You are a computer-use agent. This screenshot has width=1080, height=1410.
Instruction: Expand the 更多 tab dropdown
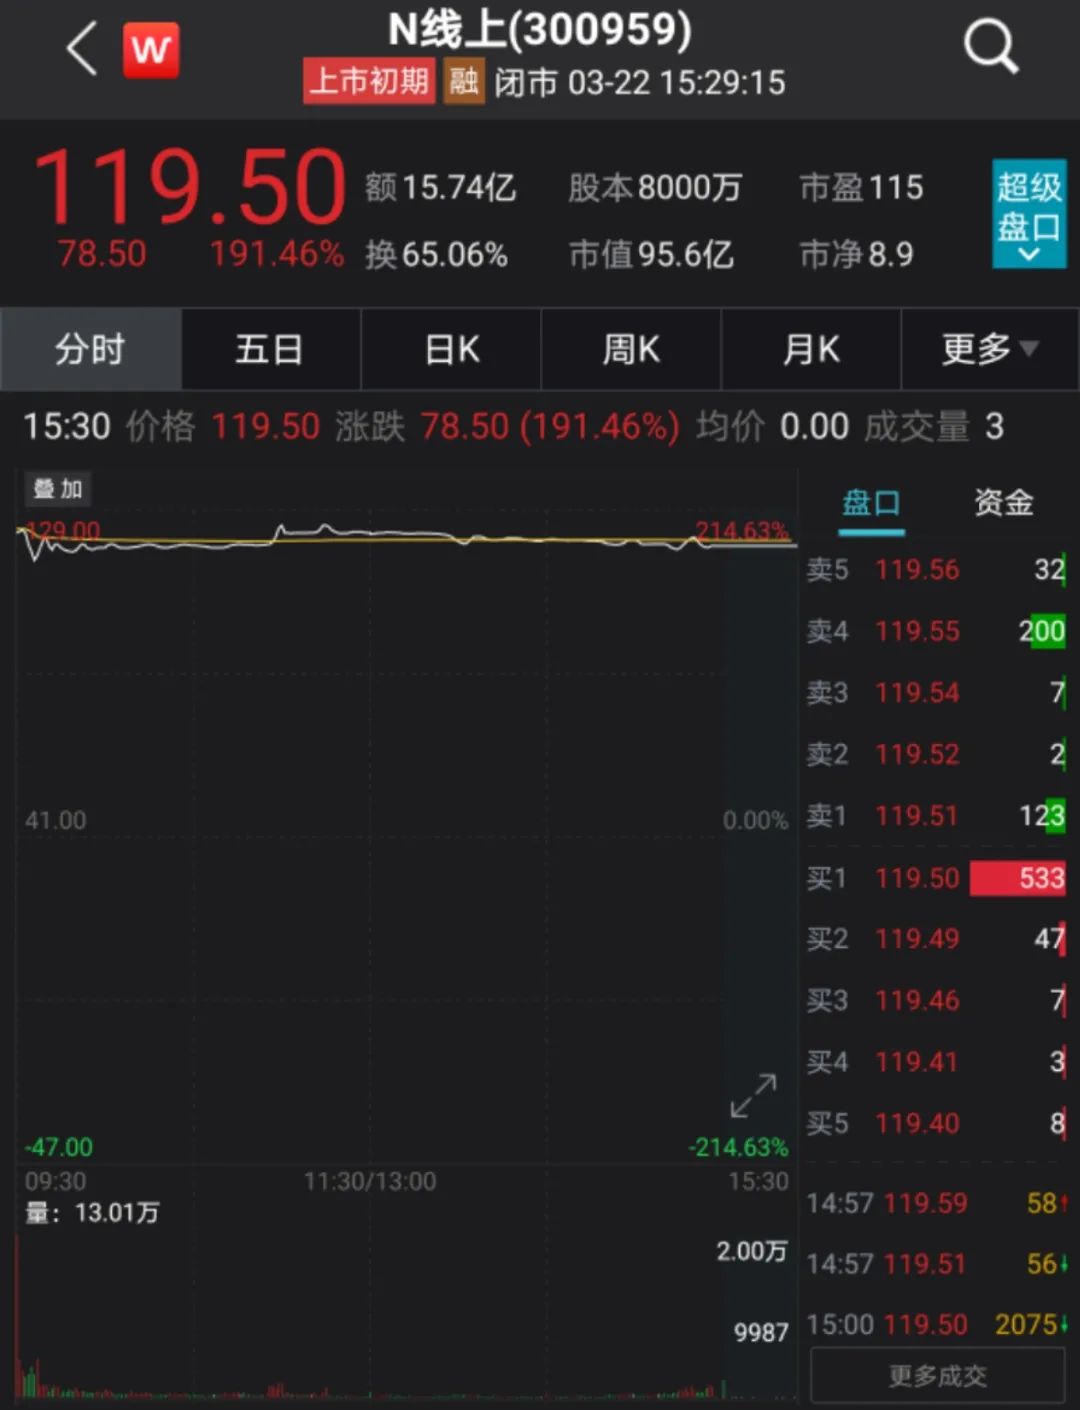point(989,349)
